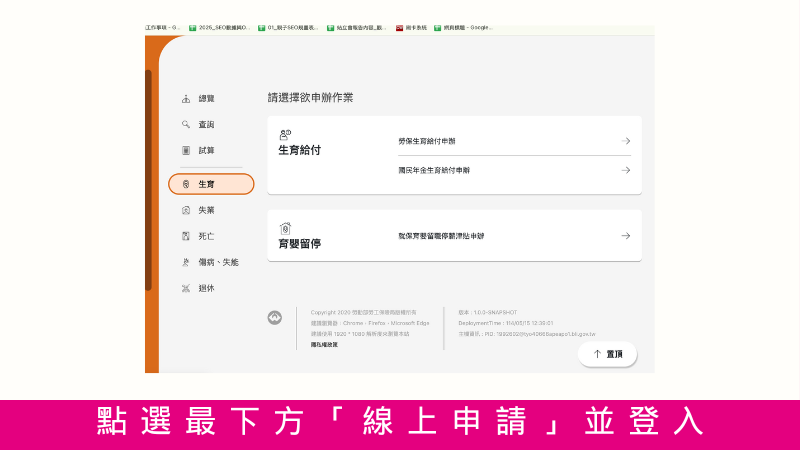Click the 置頂 back-to-top button
This screenshot has height=450, width=800.
click(x=608, y=354)
